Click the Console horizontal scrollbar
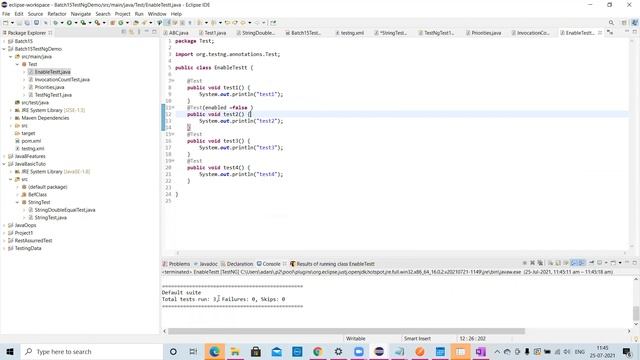Screen dimensions: 640x360 [346, 331]
